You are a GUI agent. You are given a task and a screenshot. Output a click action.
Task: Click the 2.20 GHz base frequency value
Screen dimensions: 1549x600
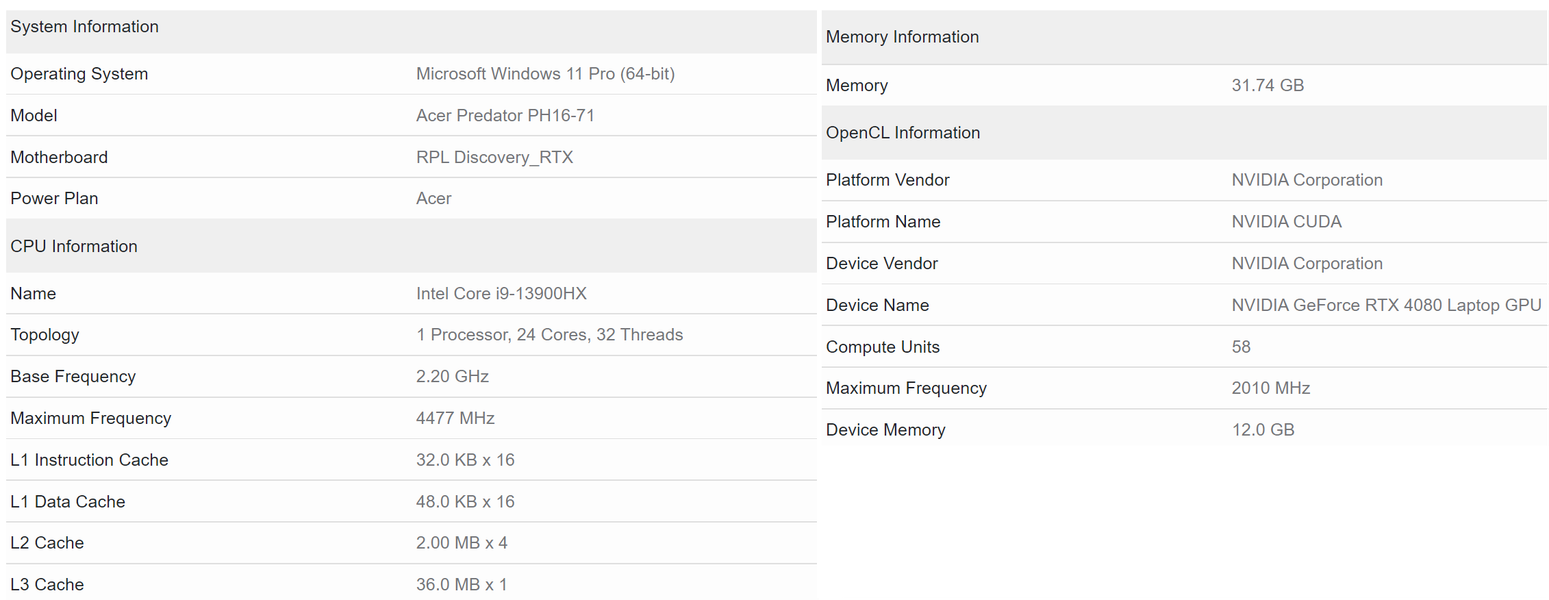coord(452,377)
